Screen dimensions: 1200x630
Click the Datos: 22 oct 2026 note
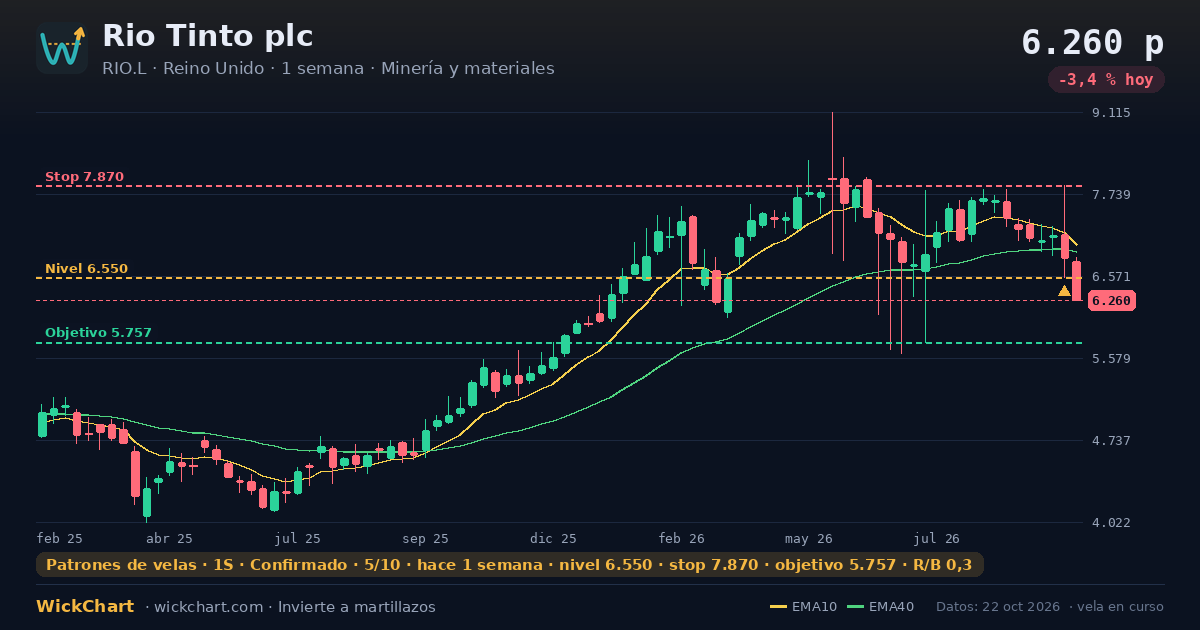point(999,607)
